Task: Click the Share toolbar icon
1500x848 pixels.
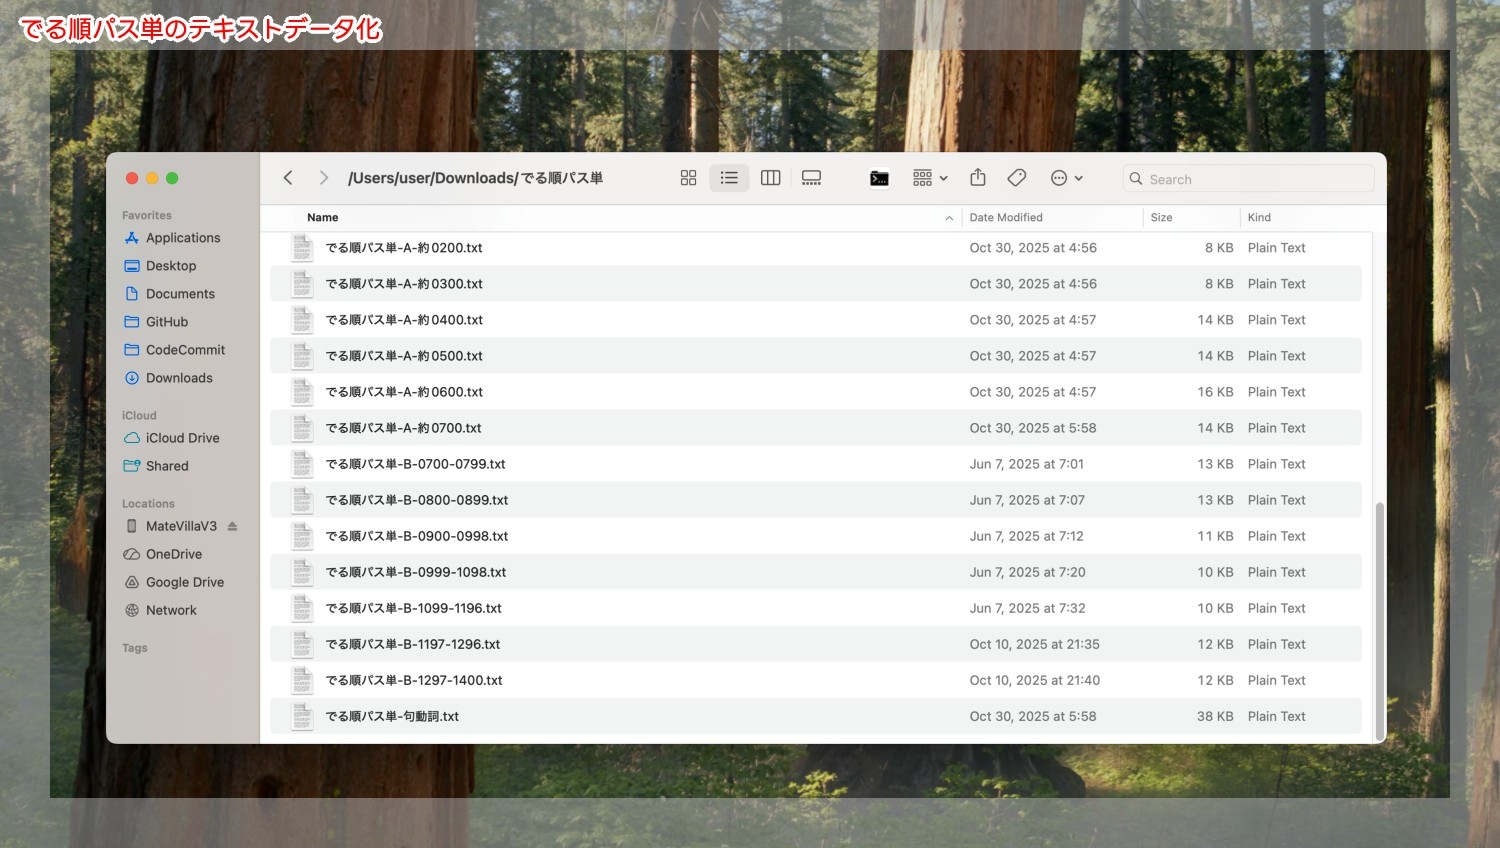Action: (x=978, y=178)
